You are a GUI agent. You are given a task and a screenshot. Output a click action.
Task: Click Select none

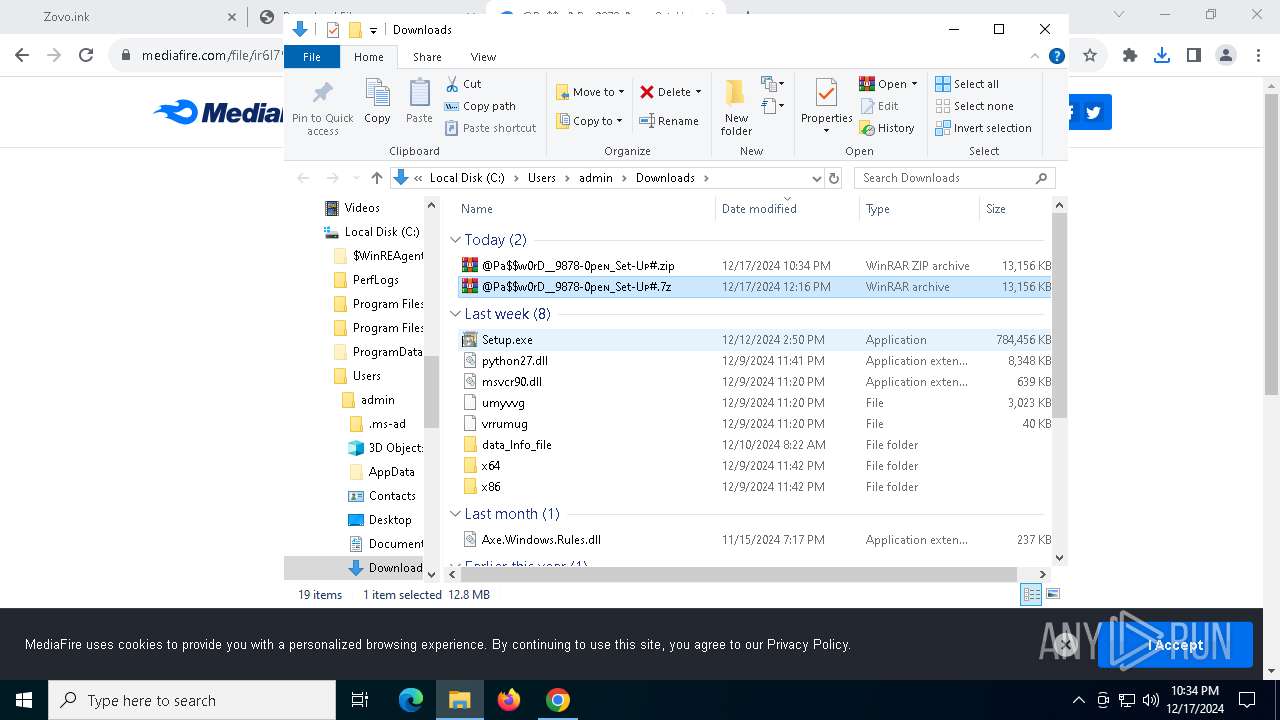click(975, 106)
